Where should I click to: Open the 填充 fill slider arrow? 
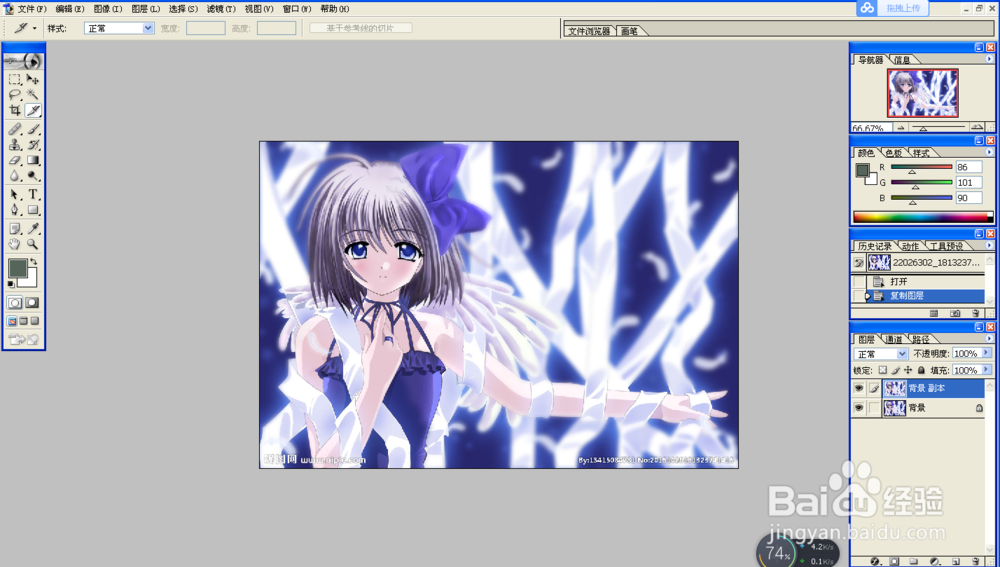click(x=987, y=369)
